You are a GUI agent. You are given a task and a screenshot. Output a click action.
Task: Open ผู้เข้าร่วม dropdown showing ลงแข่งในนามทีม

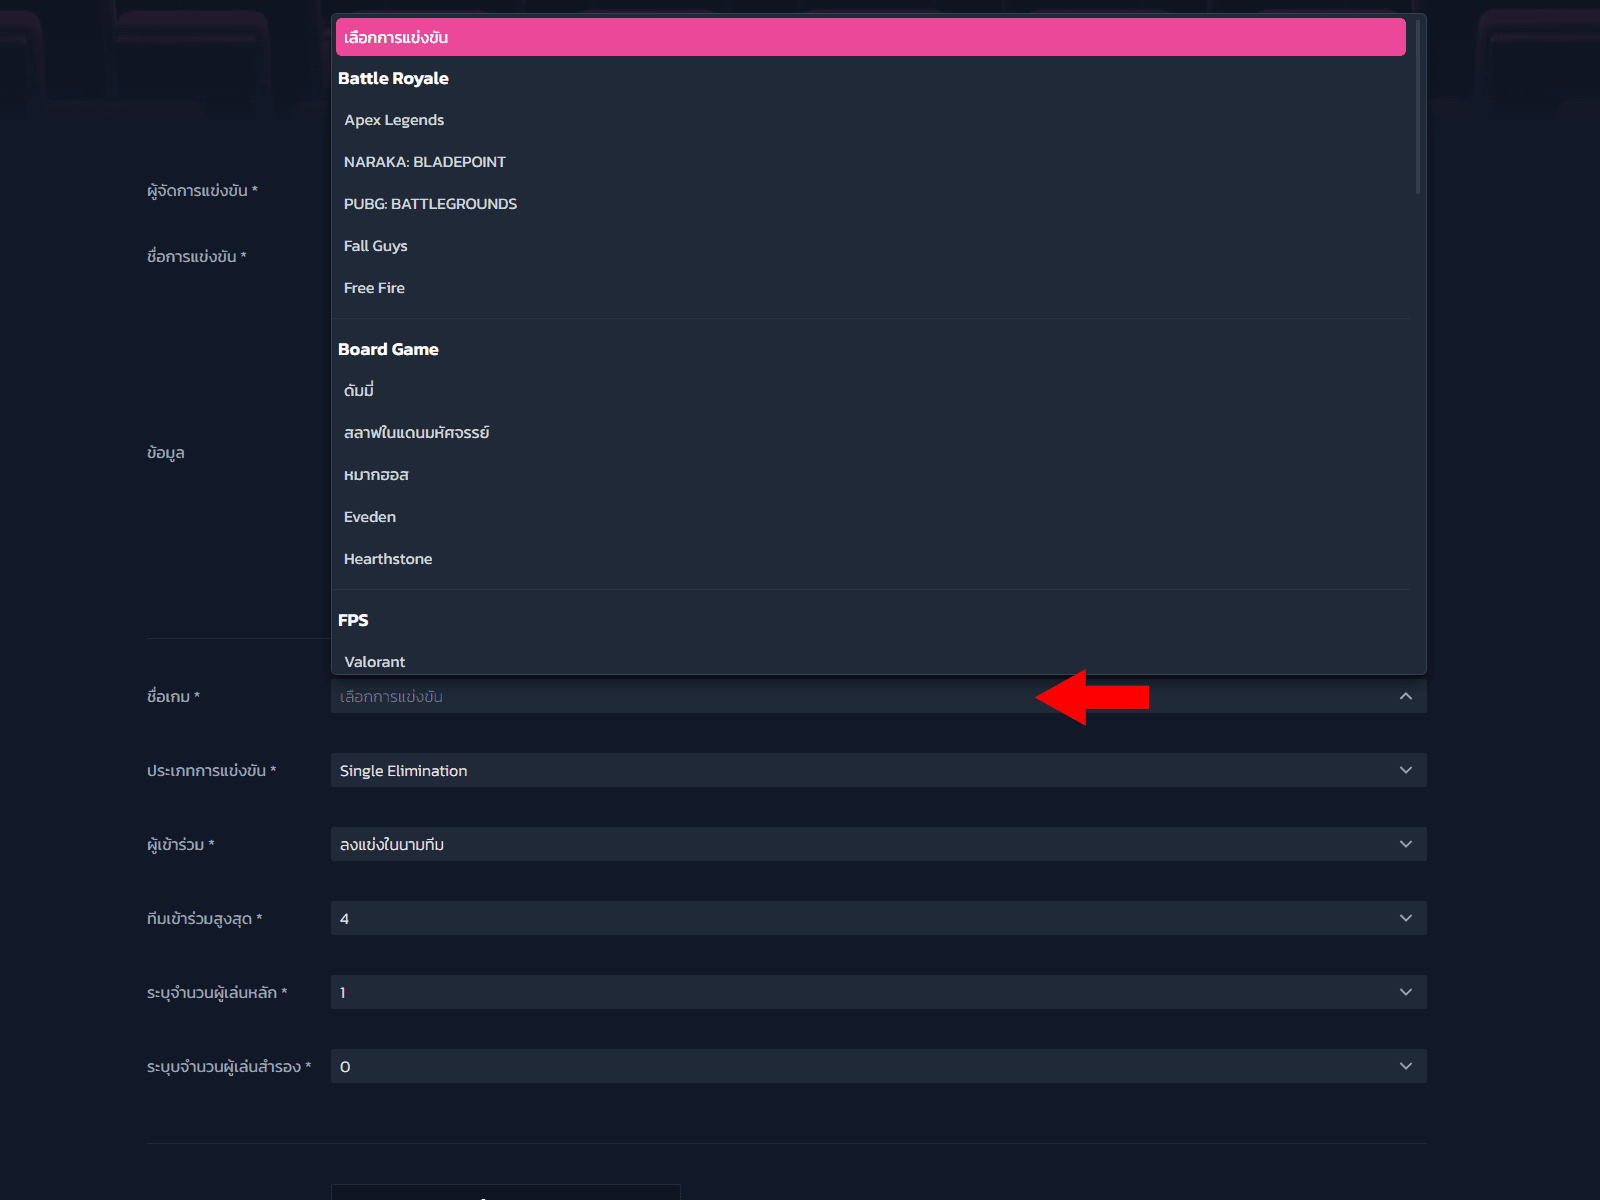click(x=878, y=844)
